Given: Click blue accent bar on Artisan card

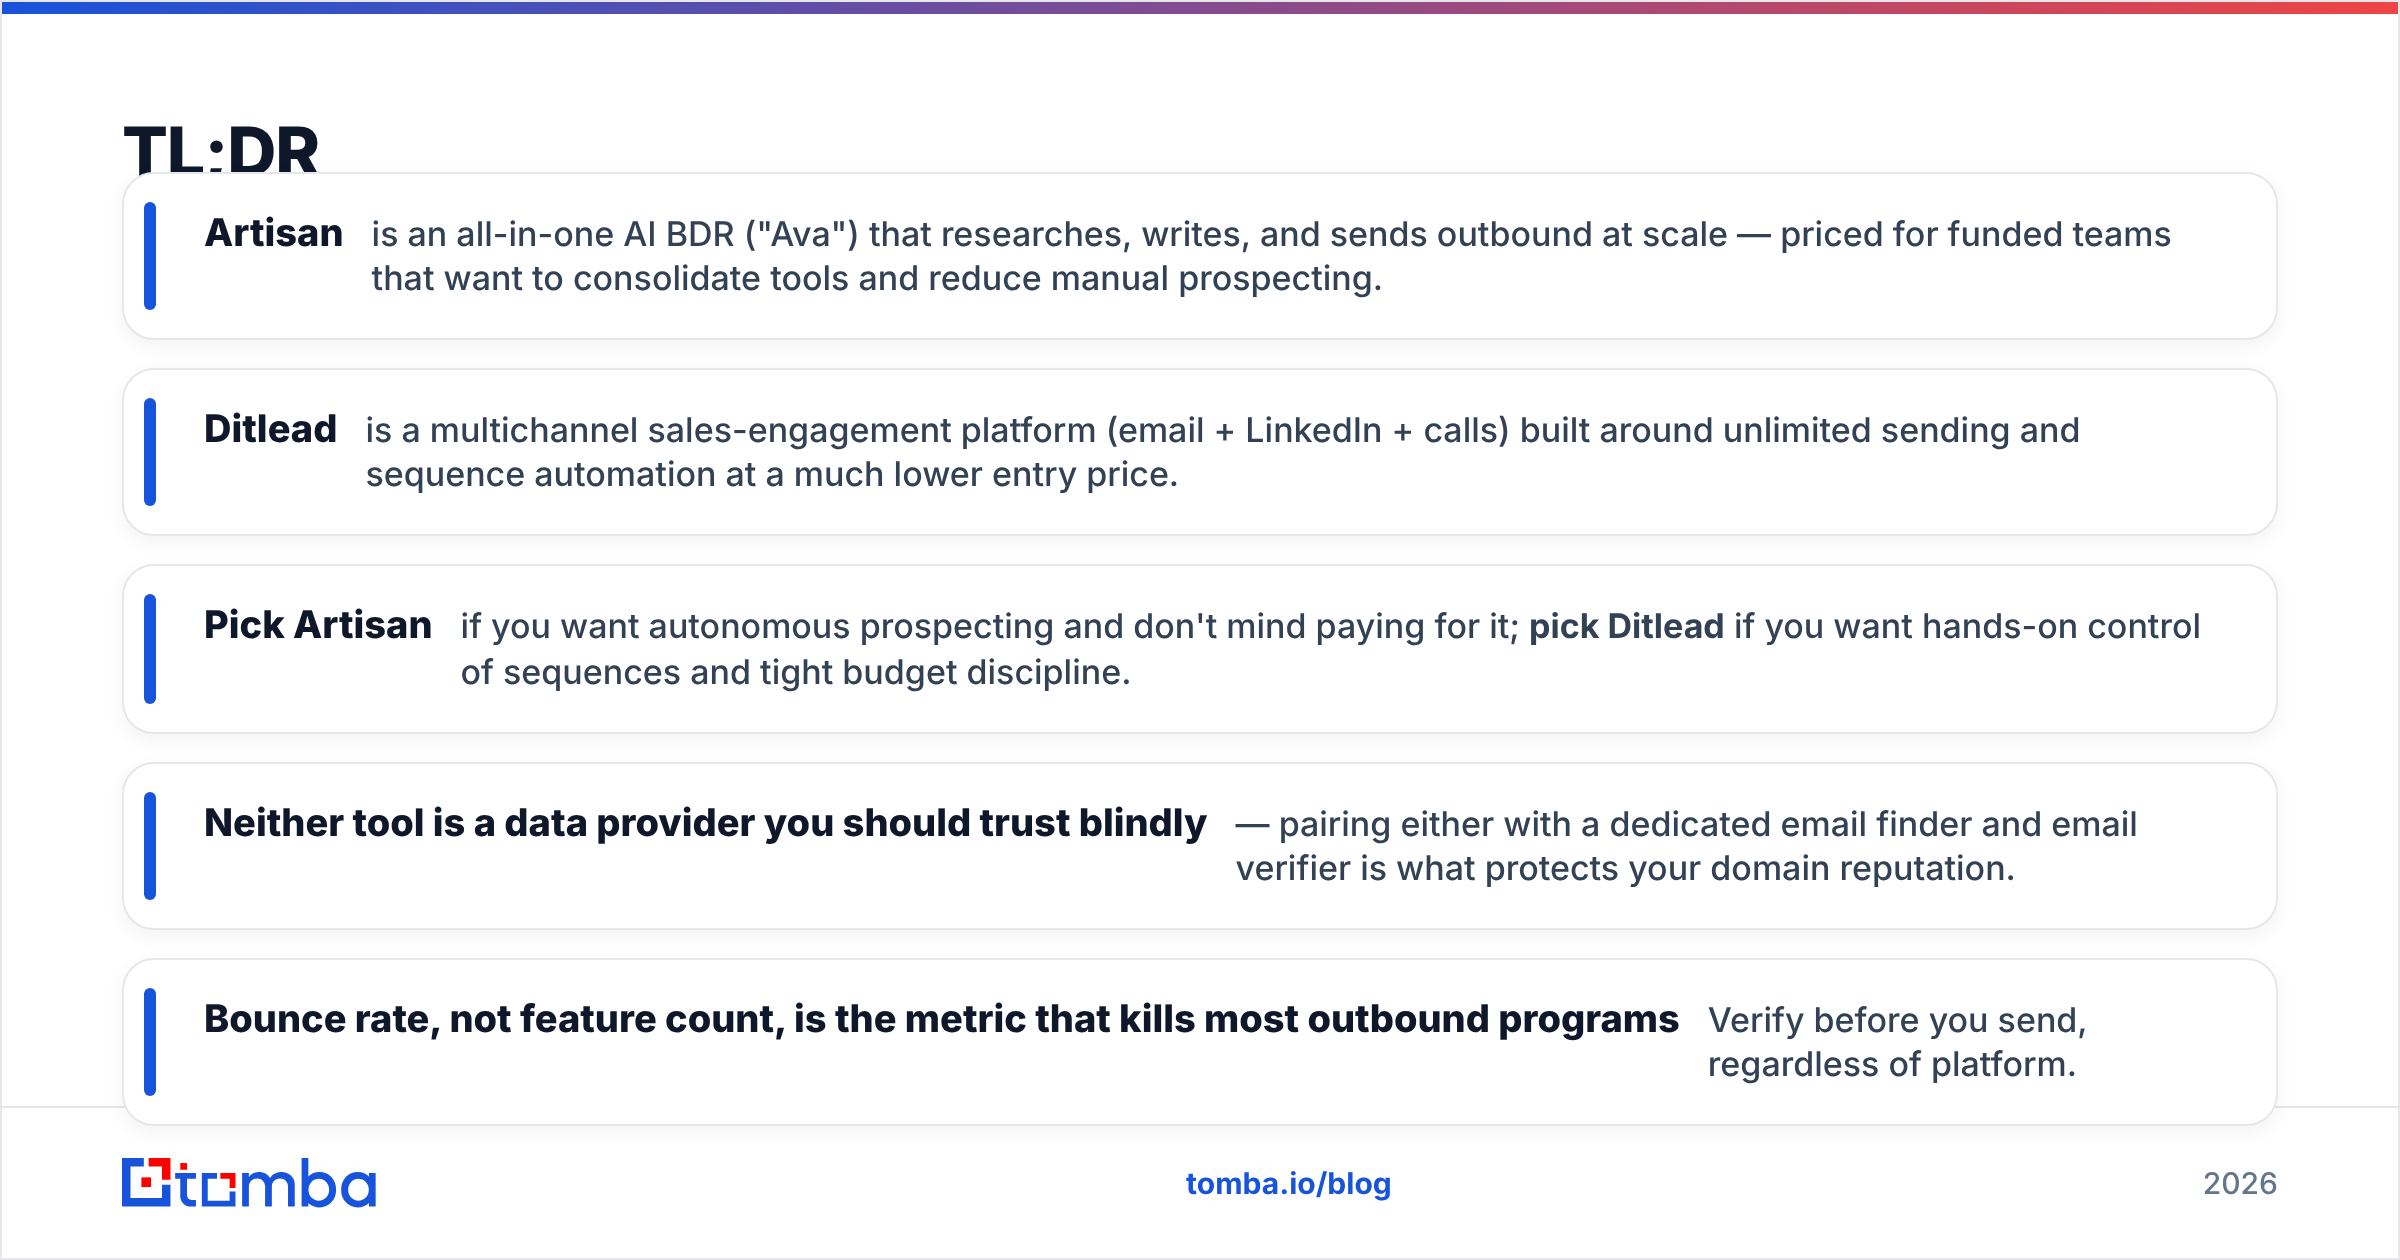Looking at the screenshot, I should 150,256.
